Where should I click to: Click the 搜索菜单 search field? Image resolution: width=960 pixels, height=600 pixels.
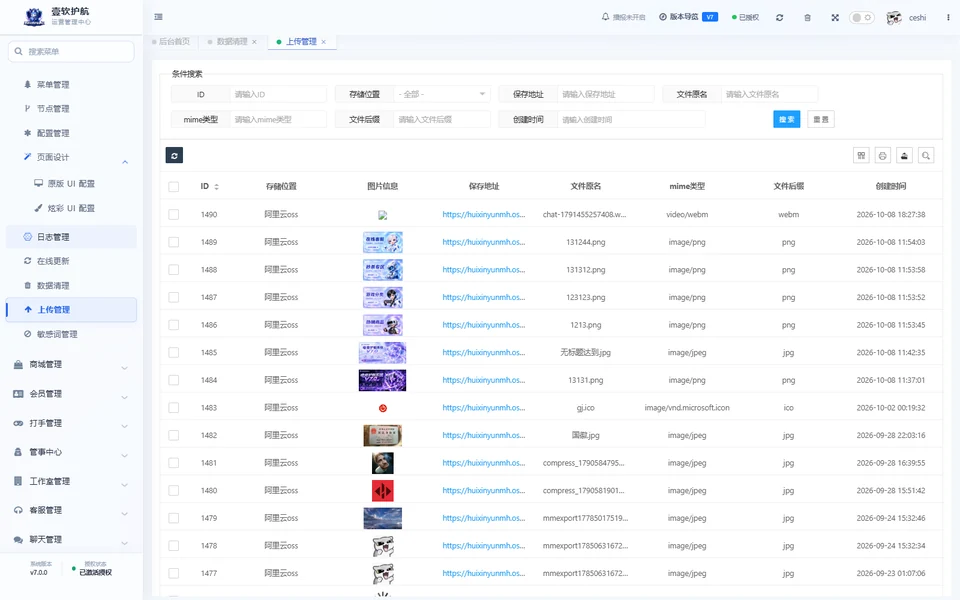point(71,51)
